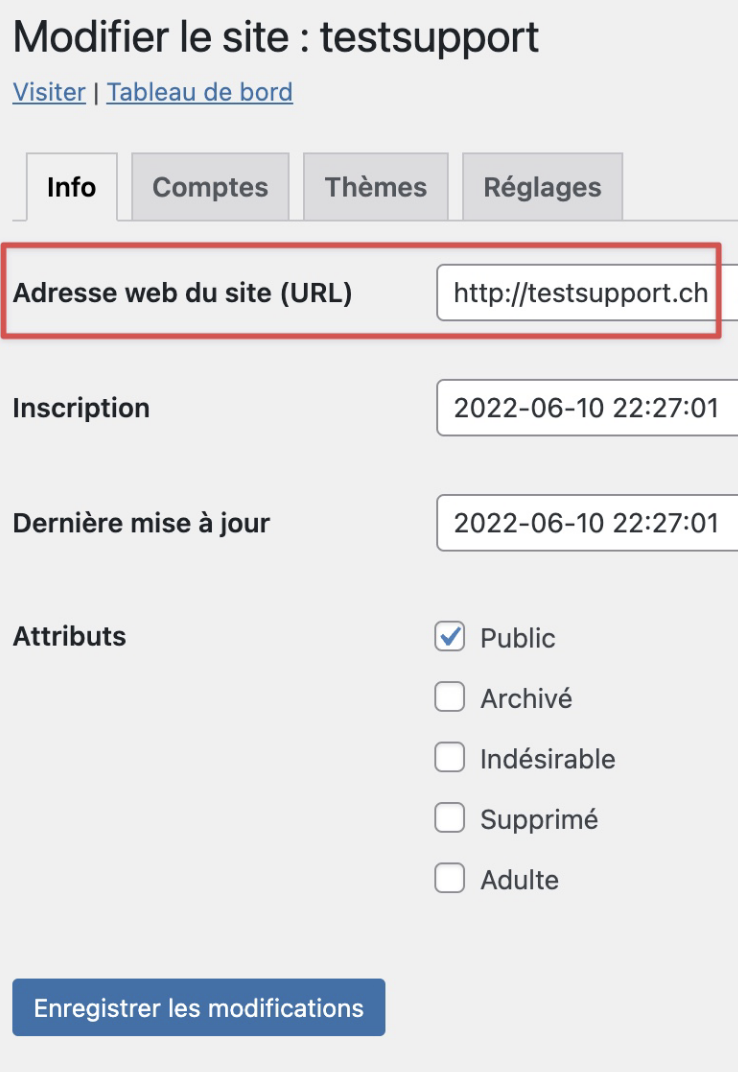The image size is (738, 1072).
Task: Select the Info tab
Action: click(71, 187)
